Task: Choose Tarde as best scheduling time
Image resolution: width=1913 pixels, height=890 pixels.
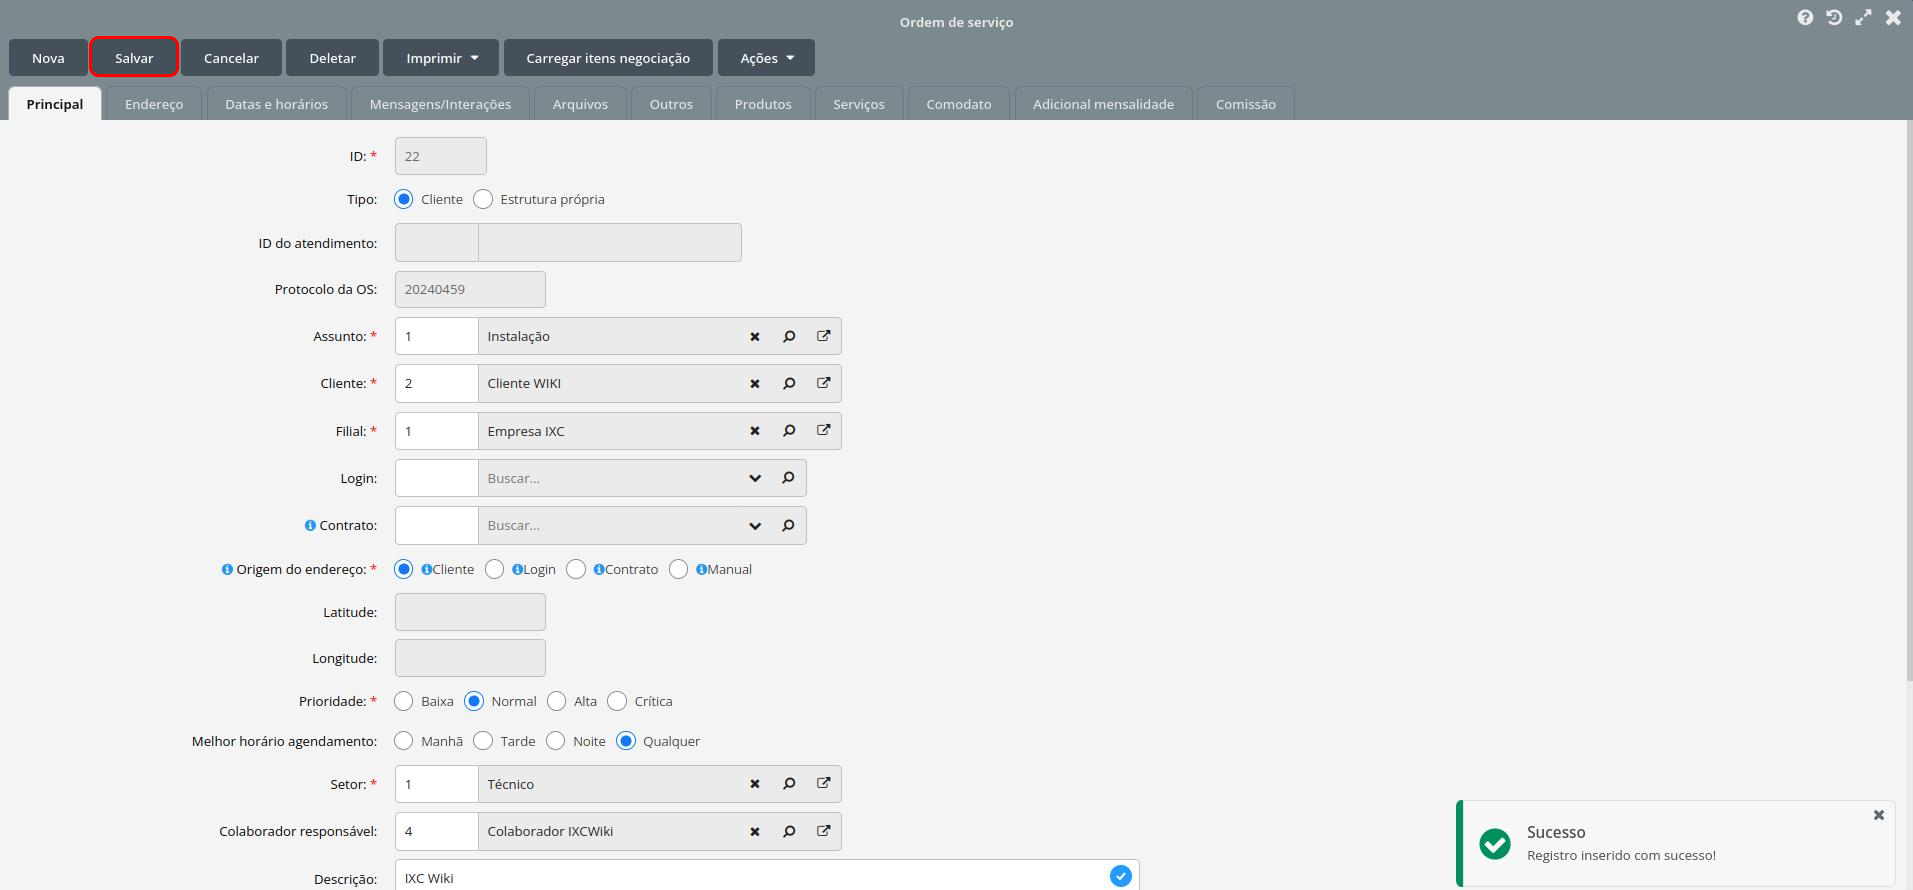Action: tap(483, 741)
